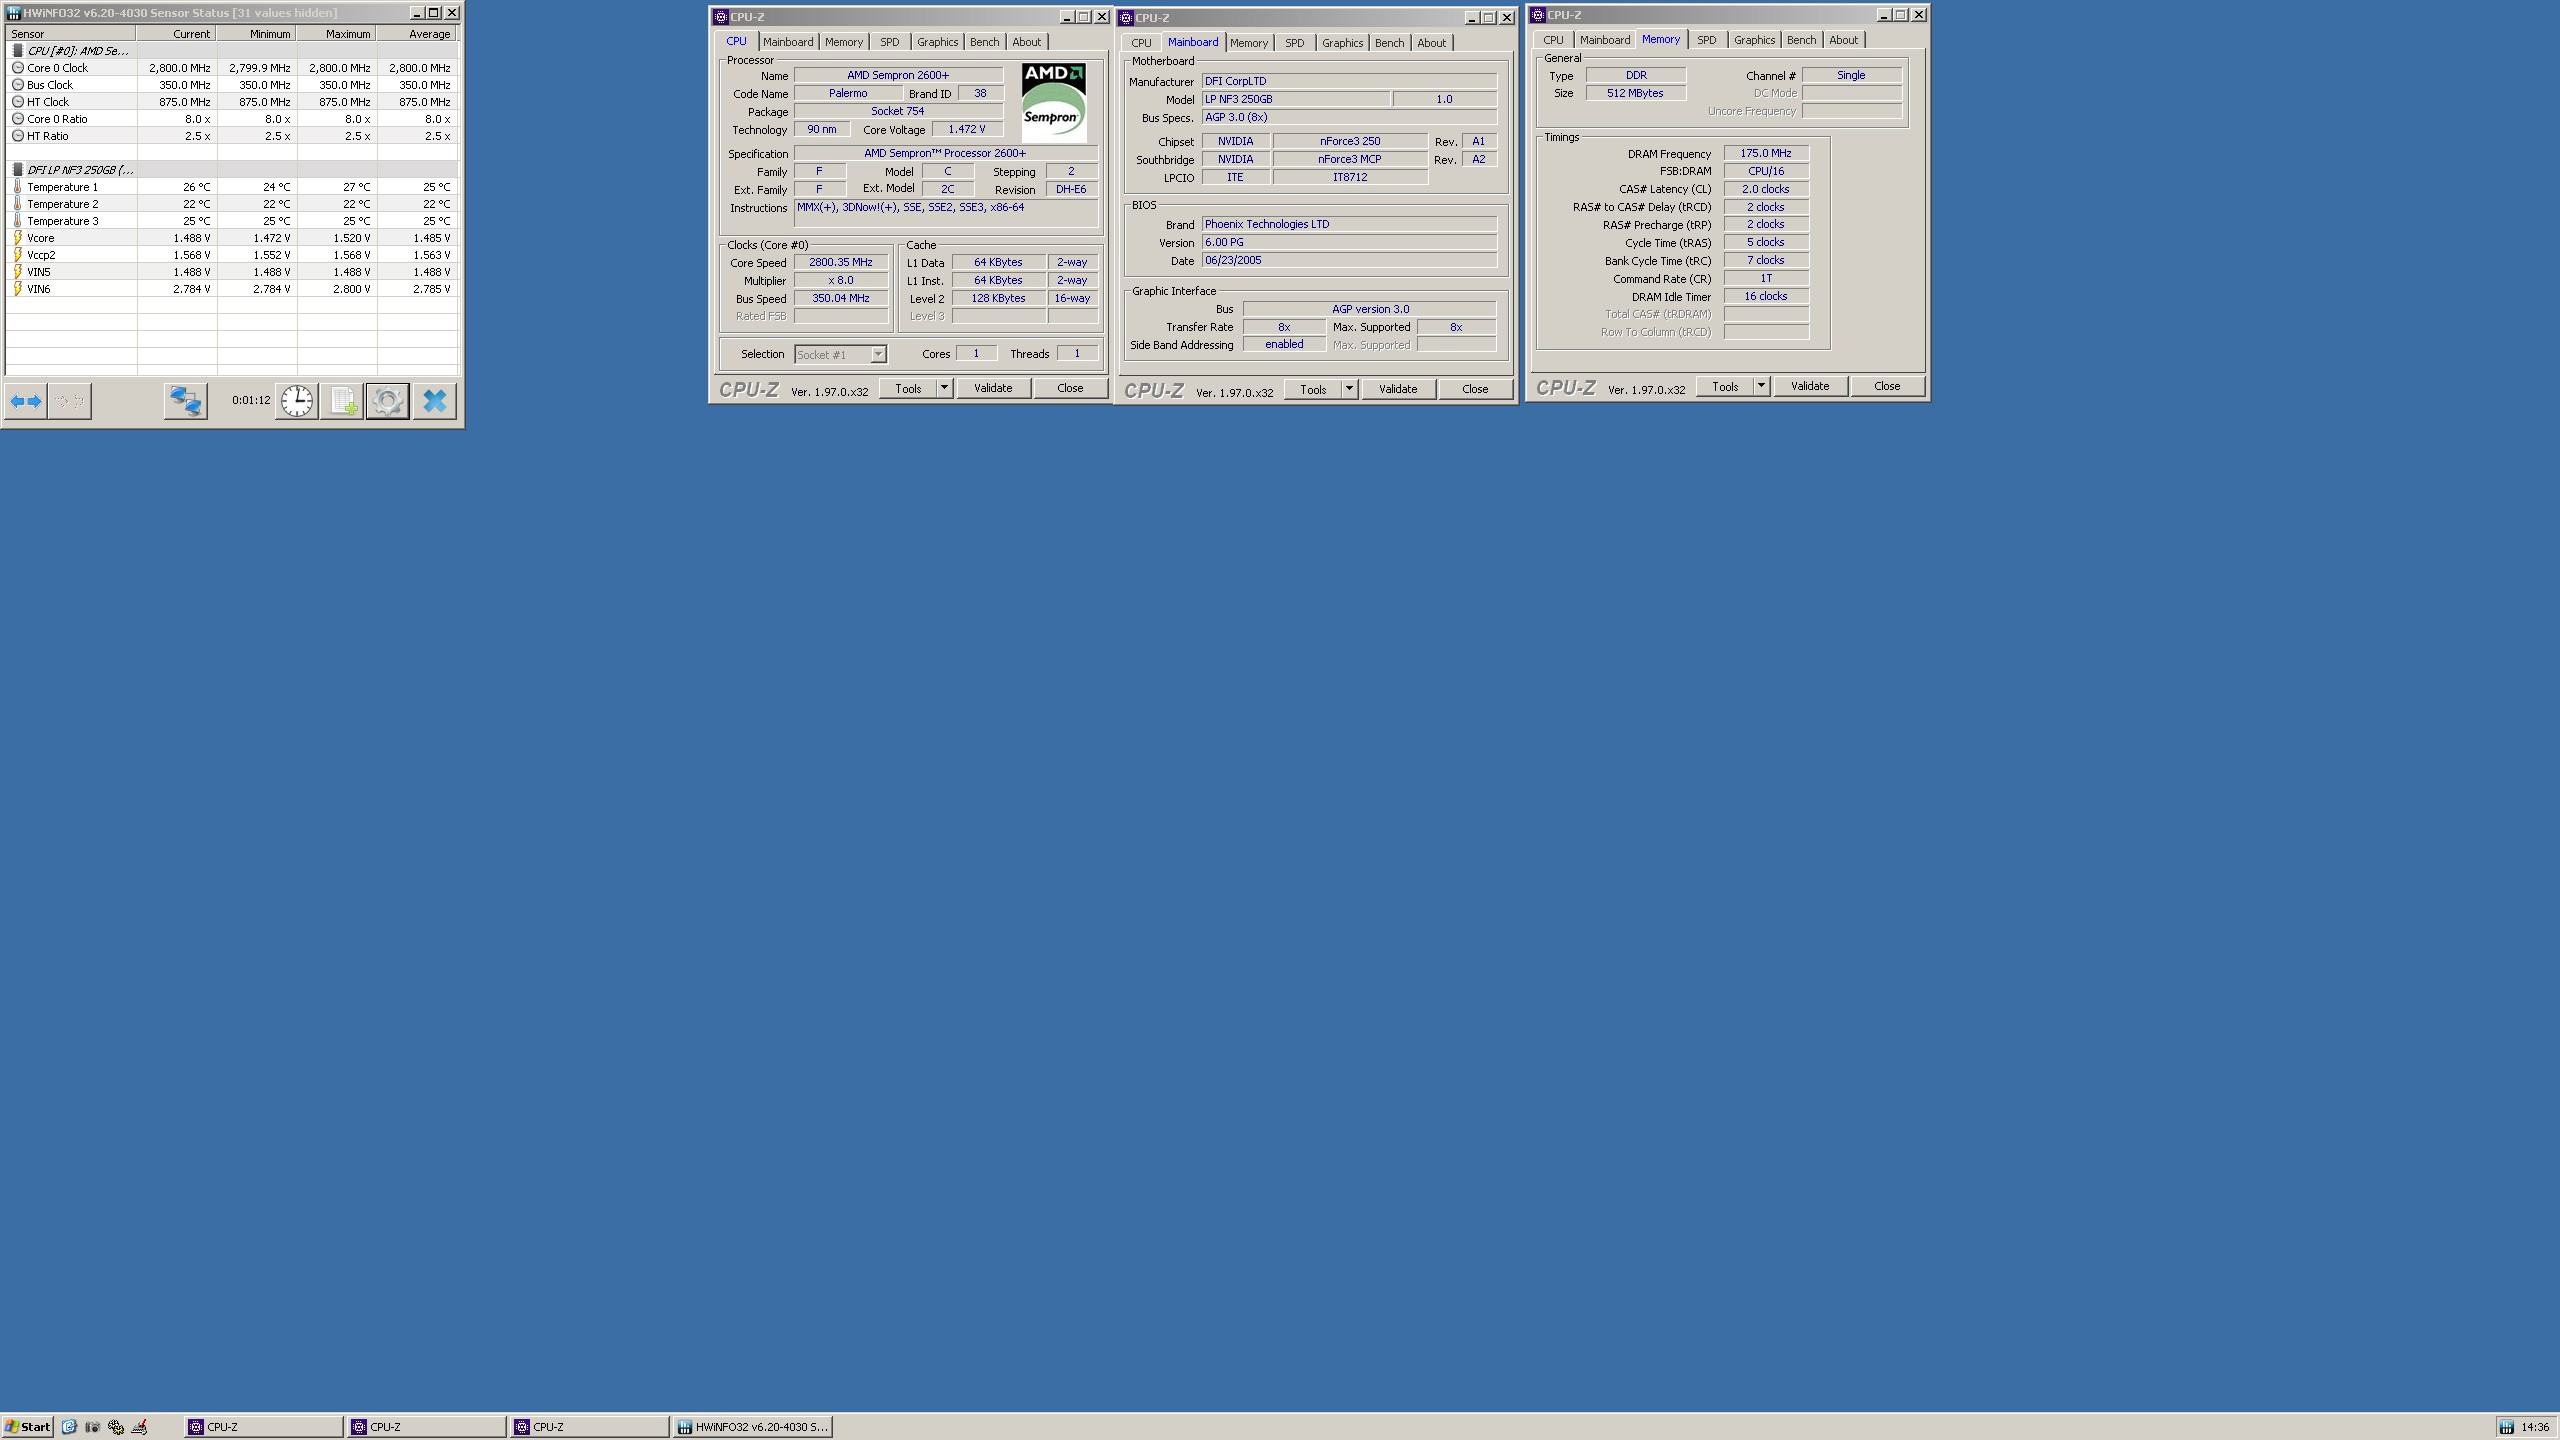Expand Tools dropdown arrow in Mainboard window

pos(1348,389)
